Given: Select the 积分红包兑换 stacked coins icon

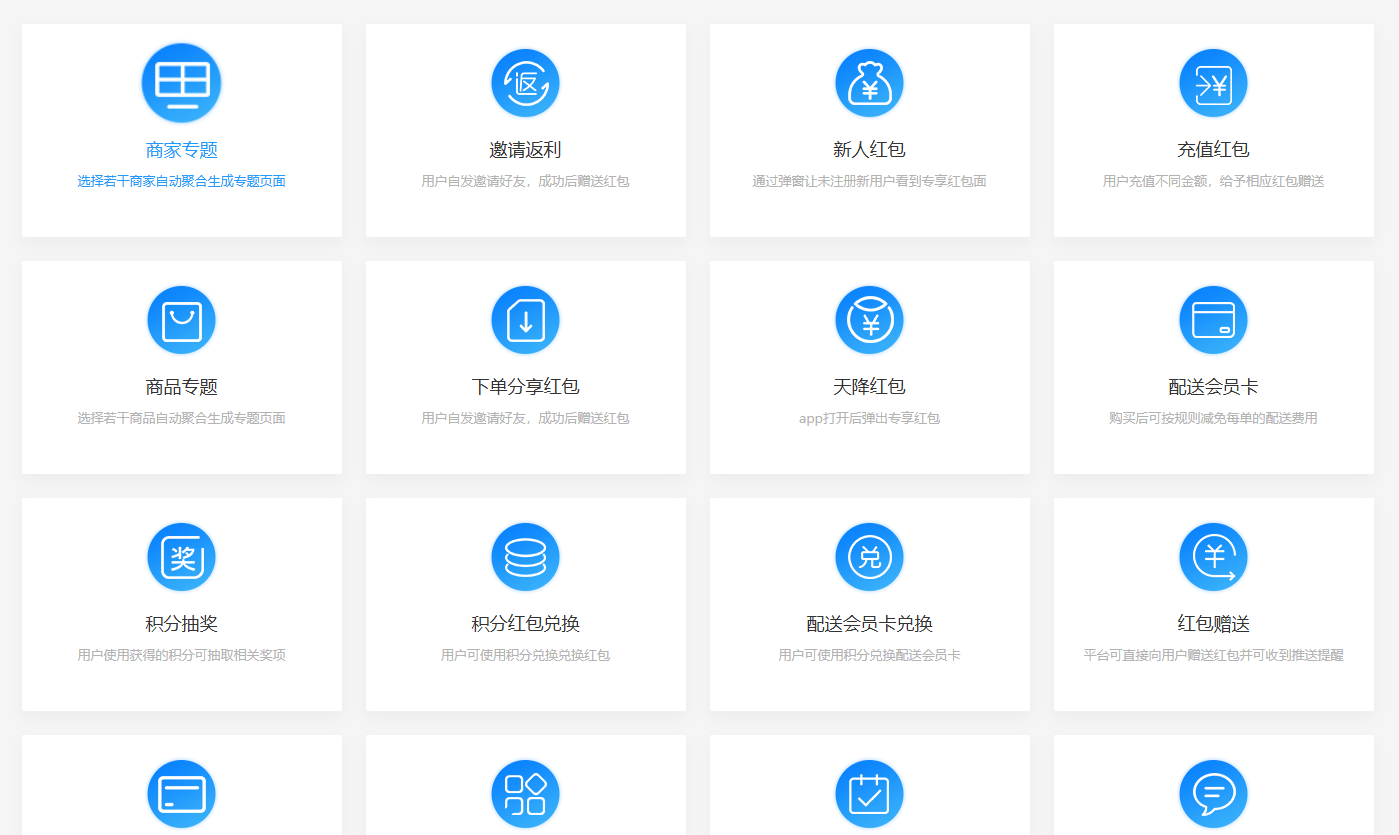Looking at the screenshot, I should [525, 557].
